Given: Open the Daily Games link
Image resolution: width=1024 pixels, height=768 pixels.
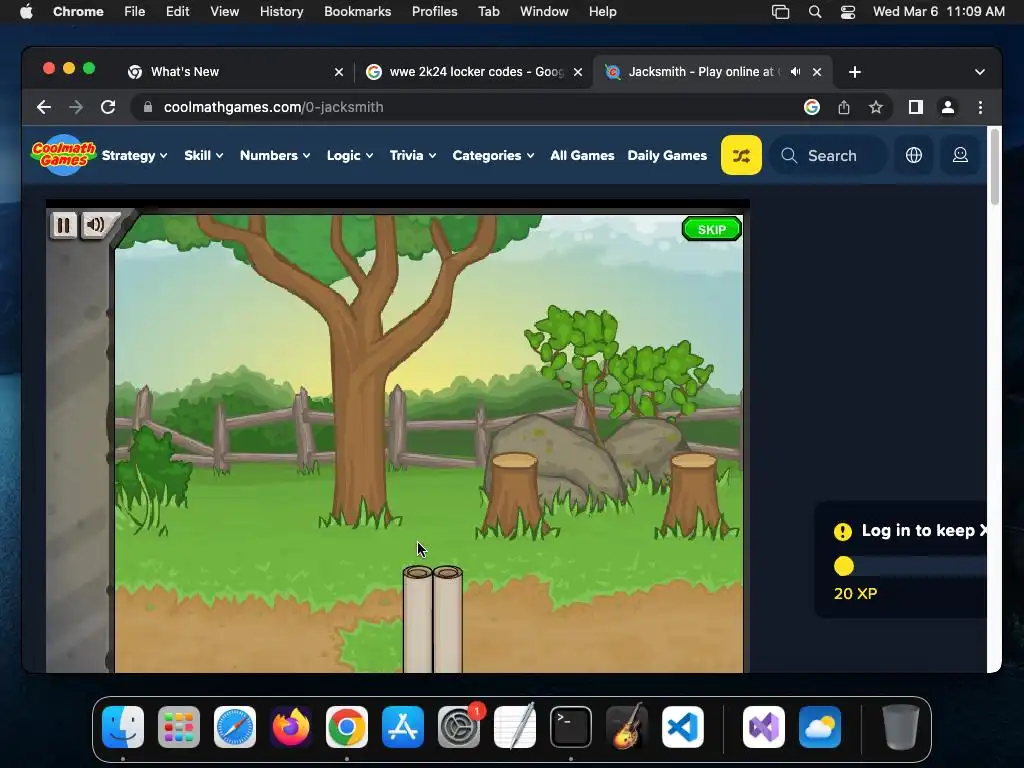Looking at the screenshot, I should click(x=667, y=155).
